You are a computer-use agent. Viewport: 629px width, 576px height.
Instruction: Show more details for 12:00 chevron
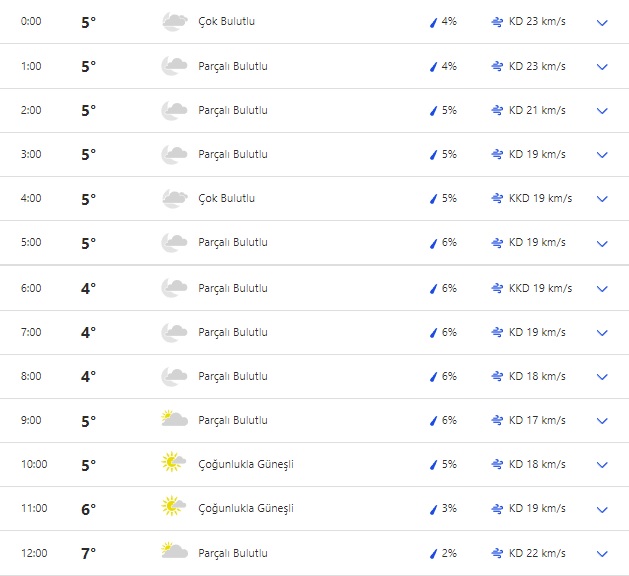coord(602,553)
